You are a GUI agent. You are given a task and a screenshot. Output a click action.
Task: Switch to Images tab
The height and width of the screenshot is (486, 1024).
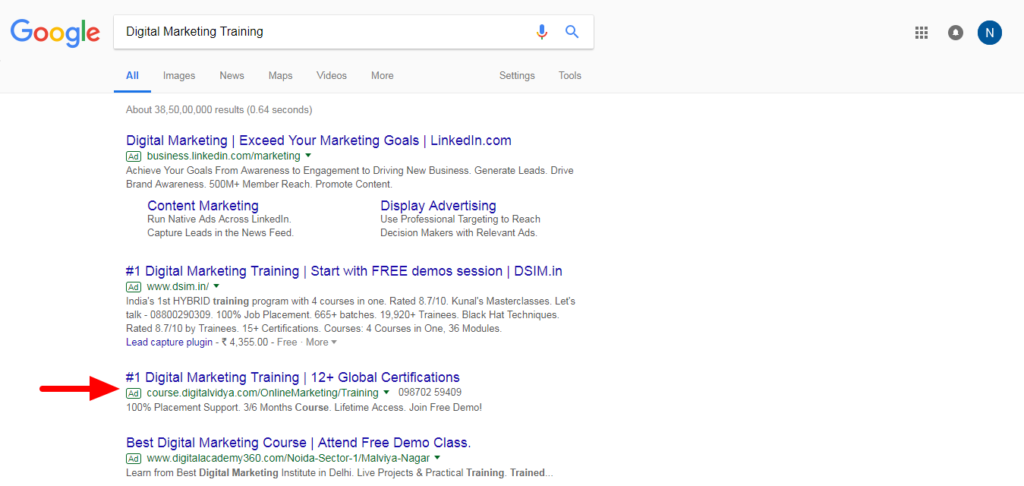click(179, 76)
